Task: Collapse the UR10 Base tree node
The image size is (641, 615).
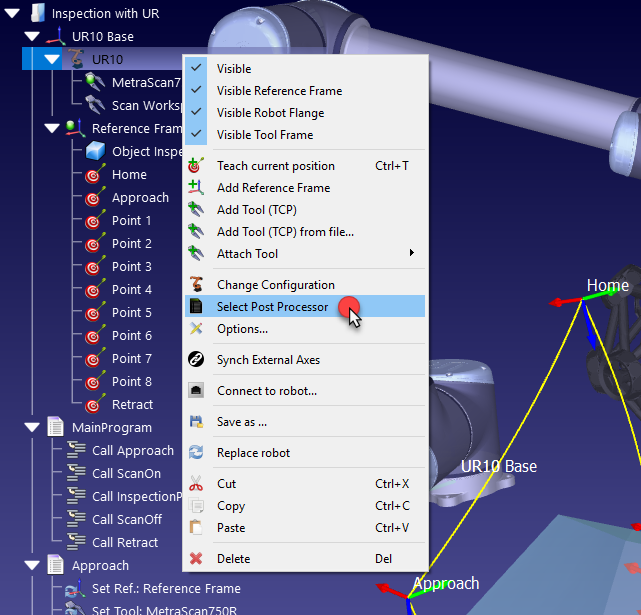Action: pyautogui.click(x=31, y=37)
